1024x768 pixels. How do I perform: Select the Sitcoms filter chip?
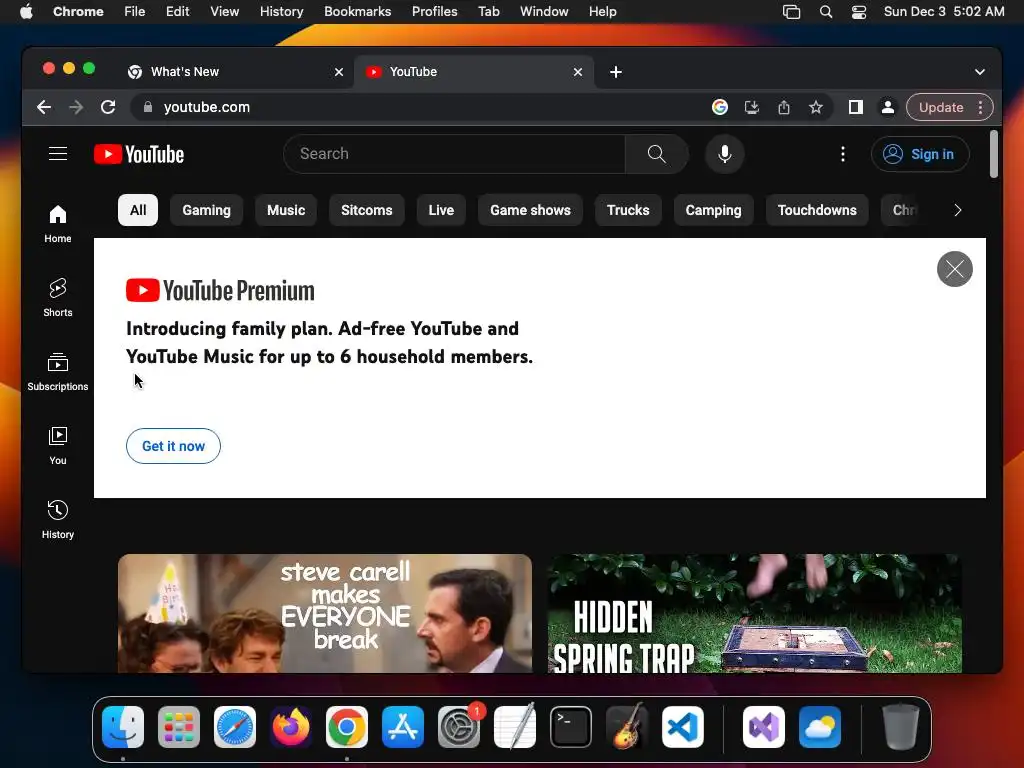(366, 210)
